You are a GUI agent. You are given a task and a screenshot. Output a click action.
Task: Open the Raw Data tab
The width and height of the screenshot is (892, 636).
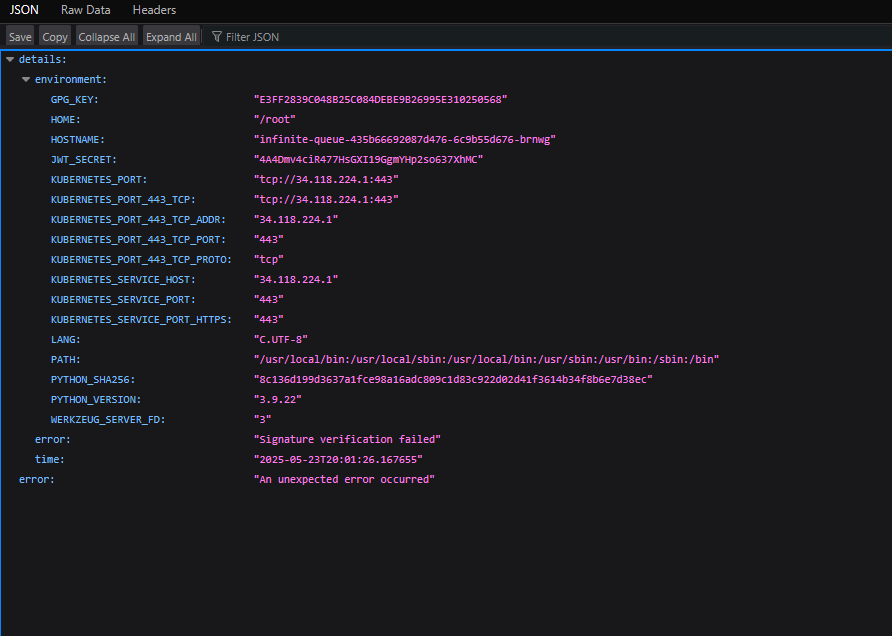[x=85, y=10]
